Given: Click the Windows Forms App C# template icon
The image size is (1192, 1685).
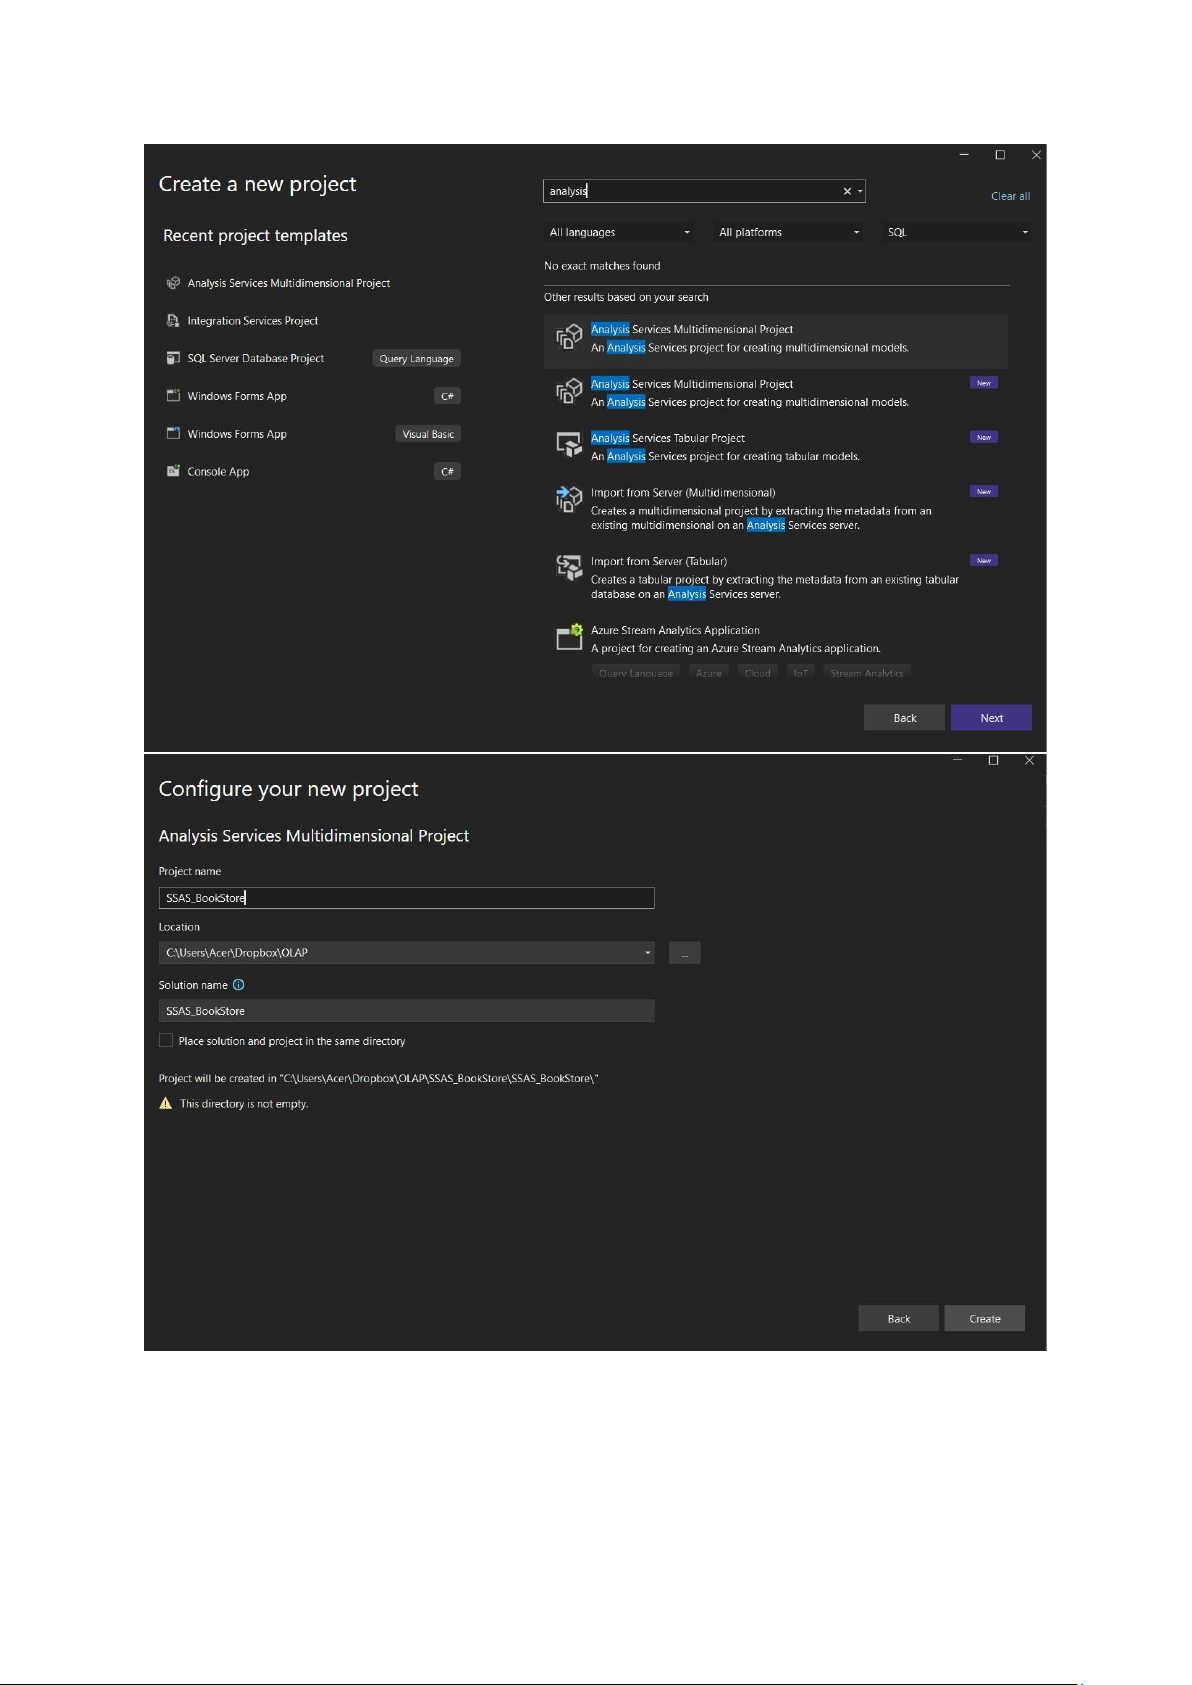Looking at the screenshot, I should pyautogui.click(x=173, y=396).
